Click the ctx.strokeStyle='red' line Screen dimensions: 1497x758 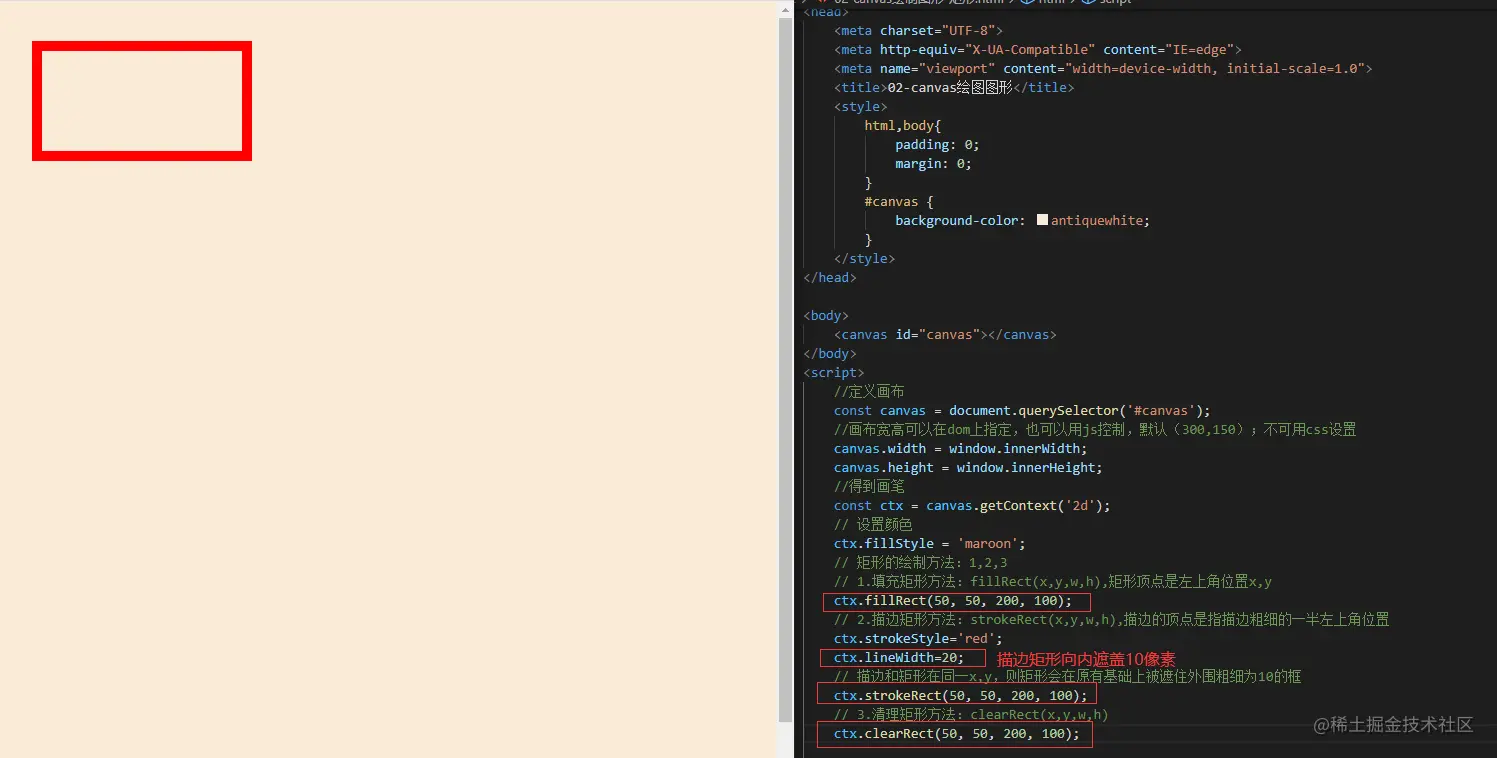[x=918, y=638]
